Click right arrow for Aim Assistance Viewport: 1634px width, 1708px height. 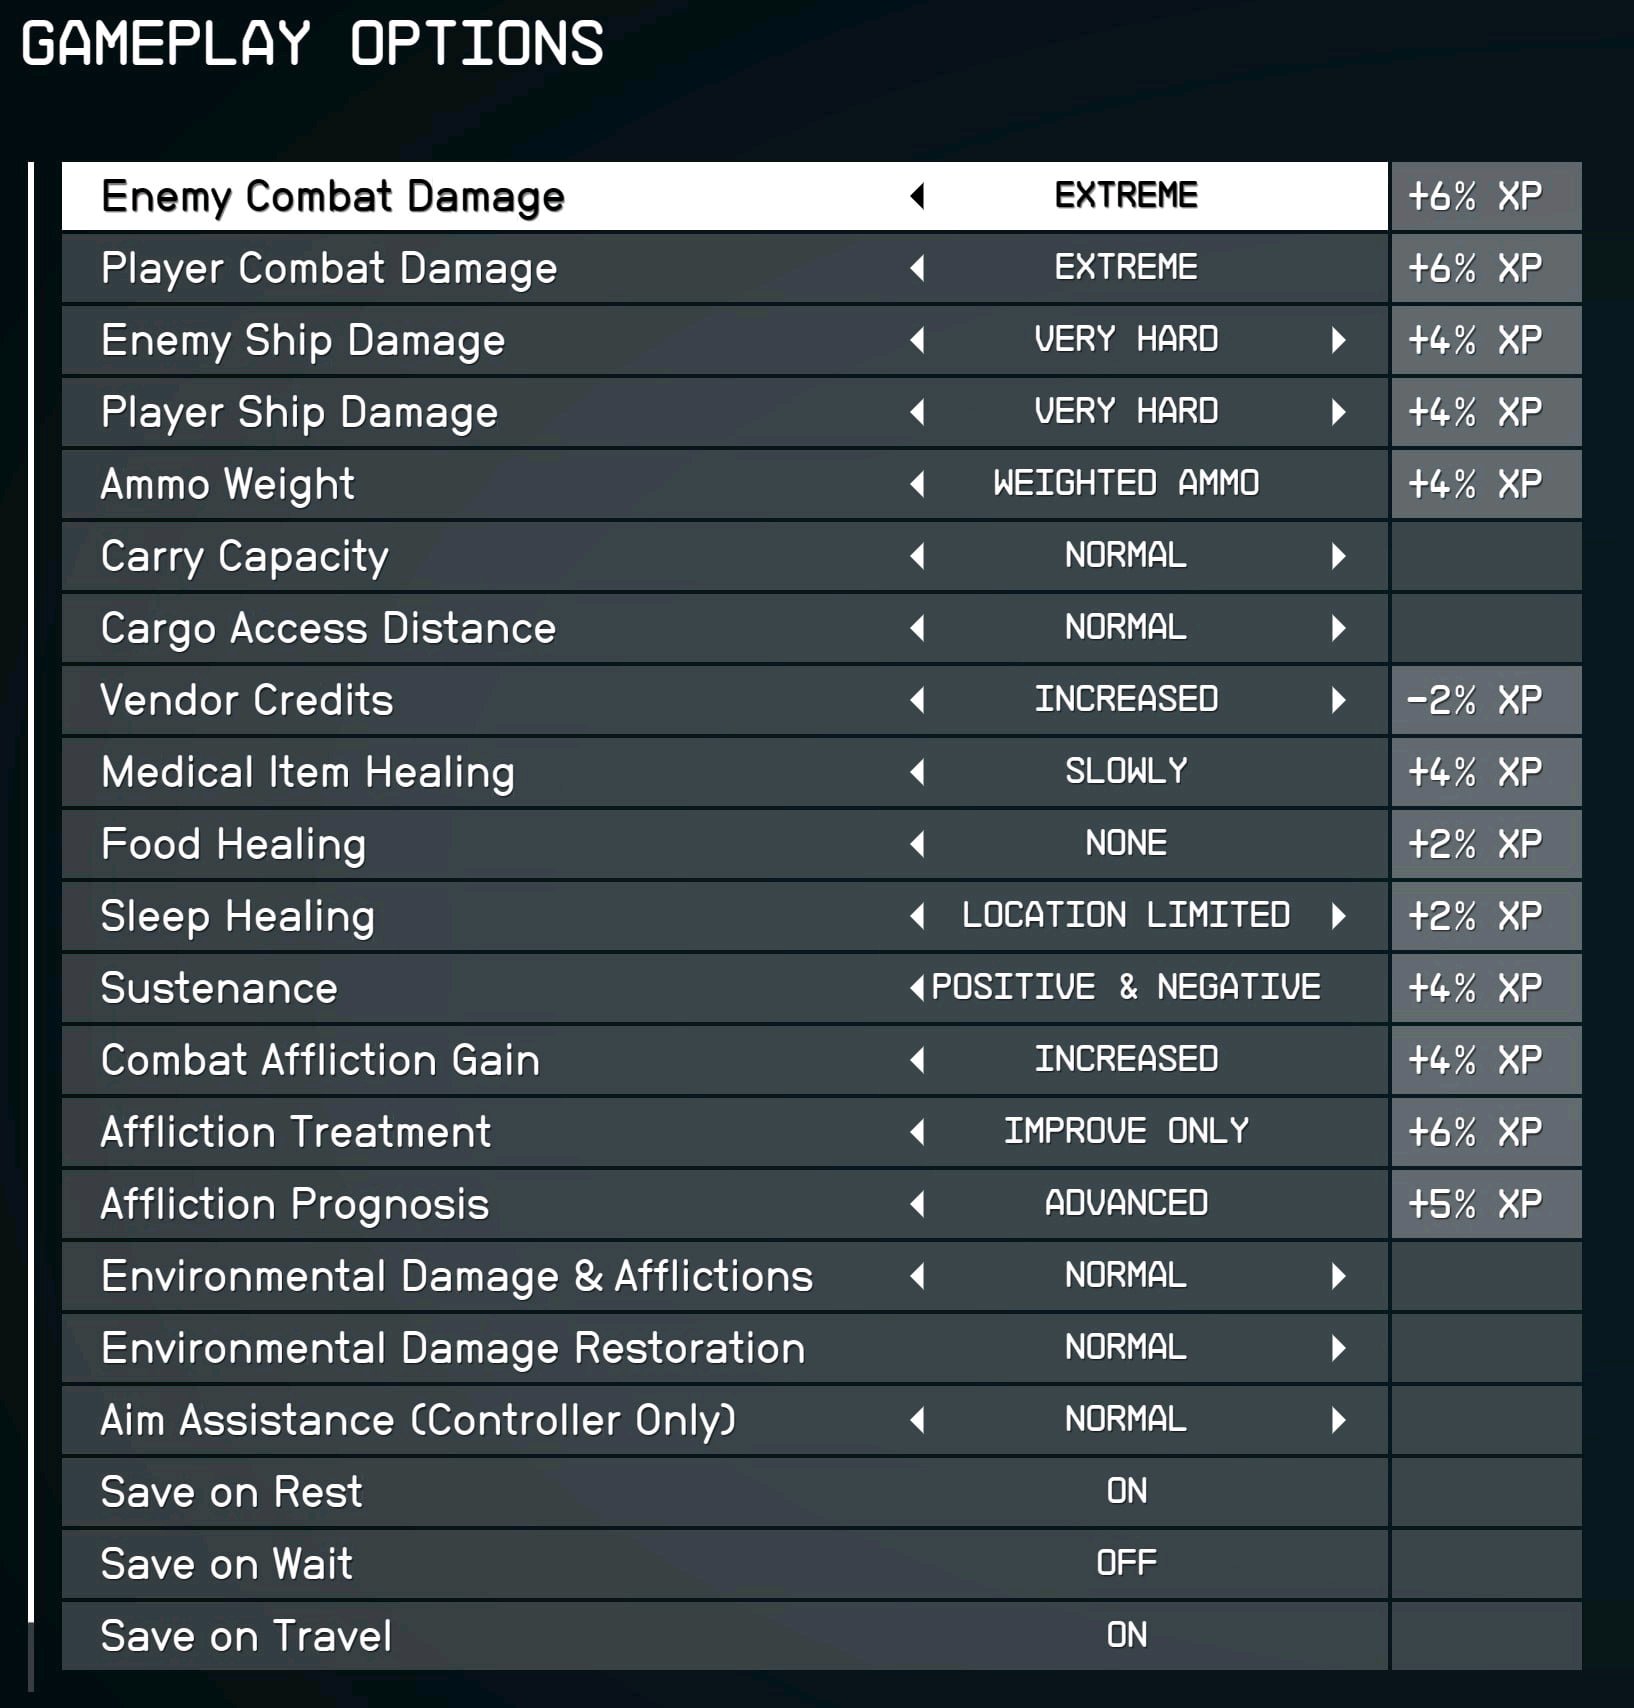[x=1338, y=1420]
